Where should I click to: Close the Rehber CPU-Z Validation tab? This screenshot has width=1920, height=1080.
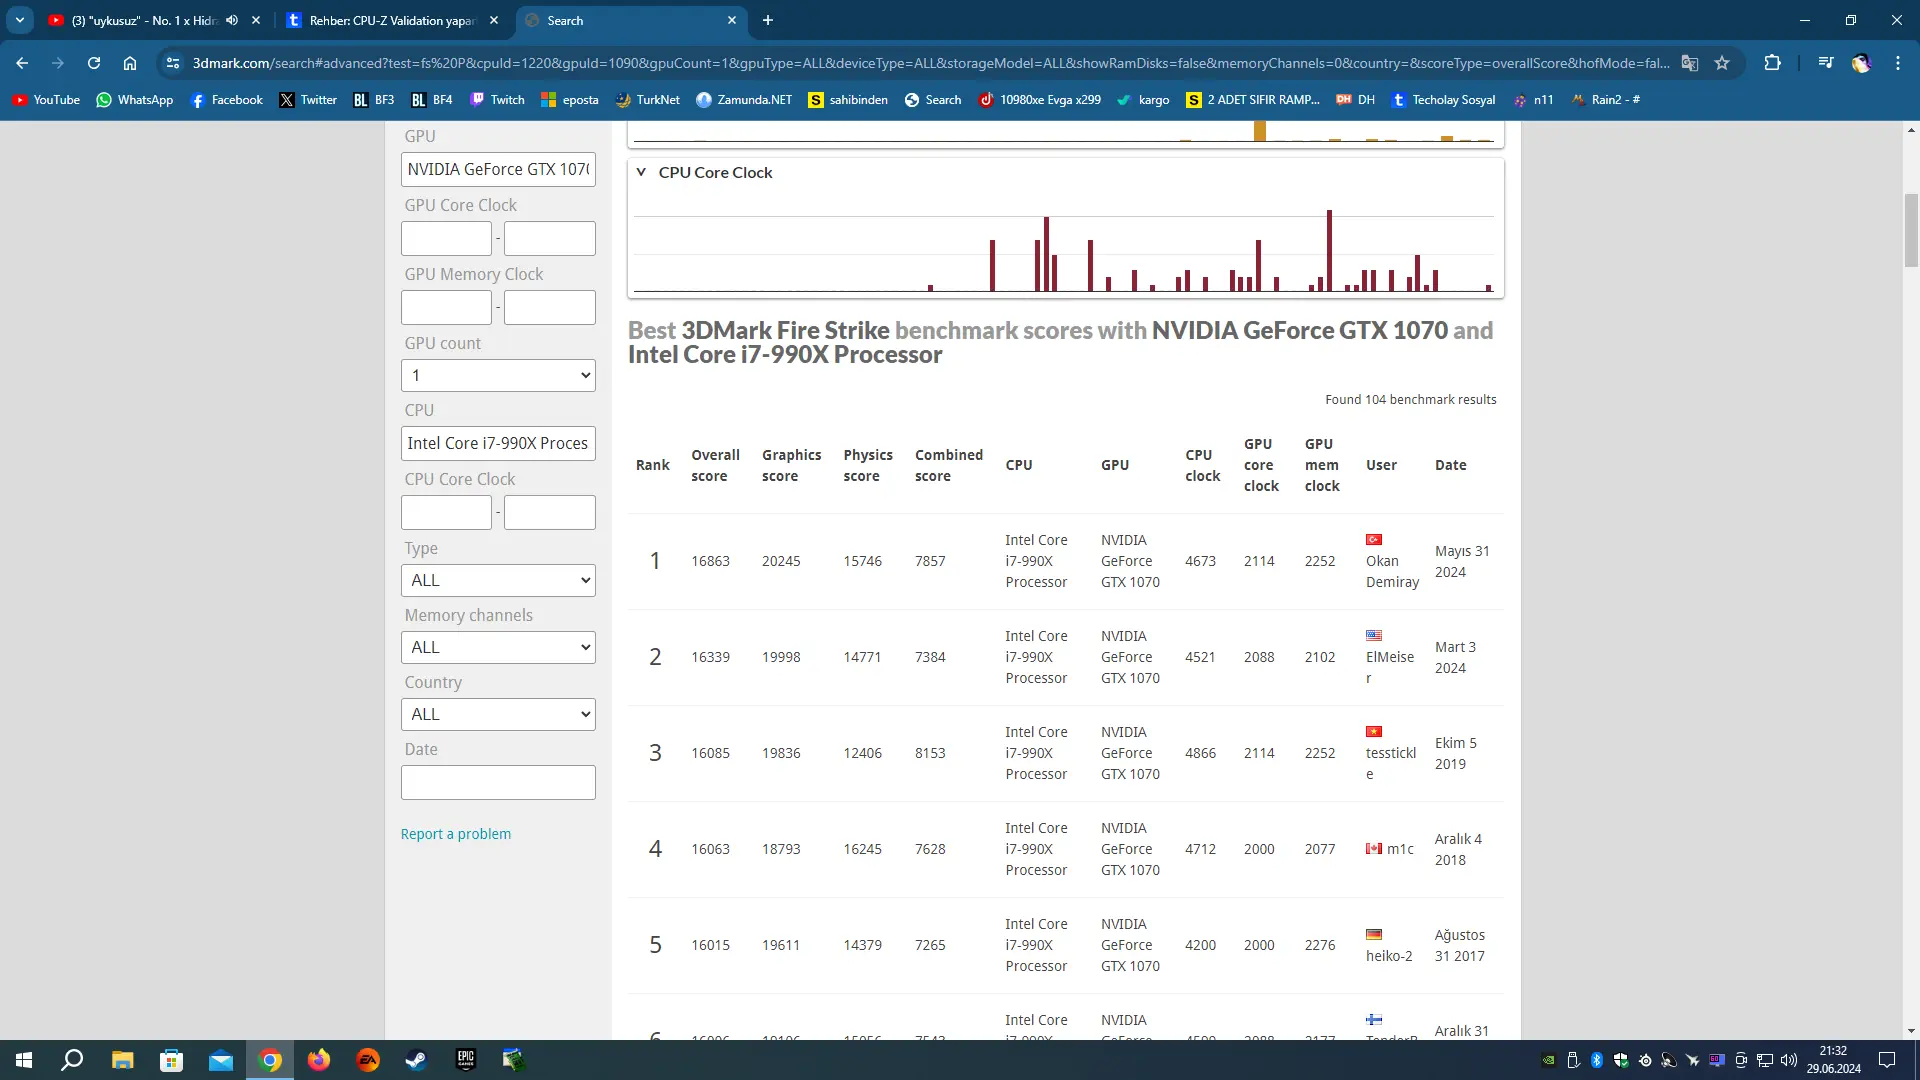(494, 20)
